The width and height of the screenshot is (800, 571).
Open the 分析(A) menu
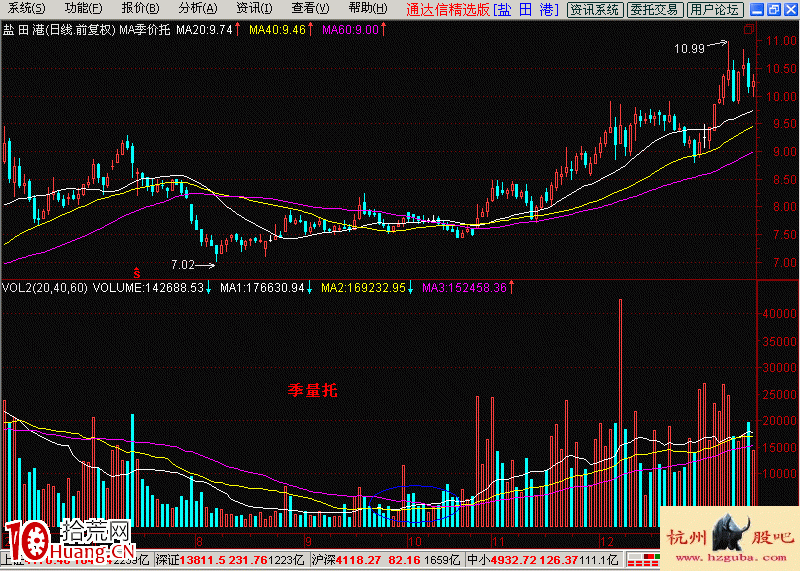tap(197, 9)
